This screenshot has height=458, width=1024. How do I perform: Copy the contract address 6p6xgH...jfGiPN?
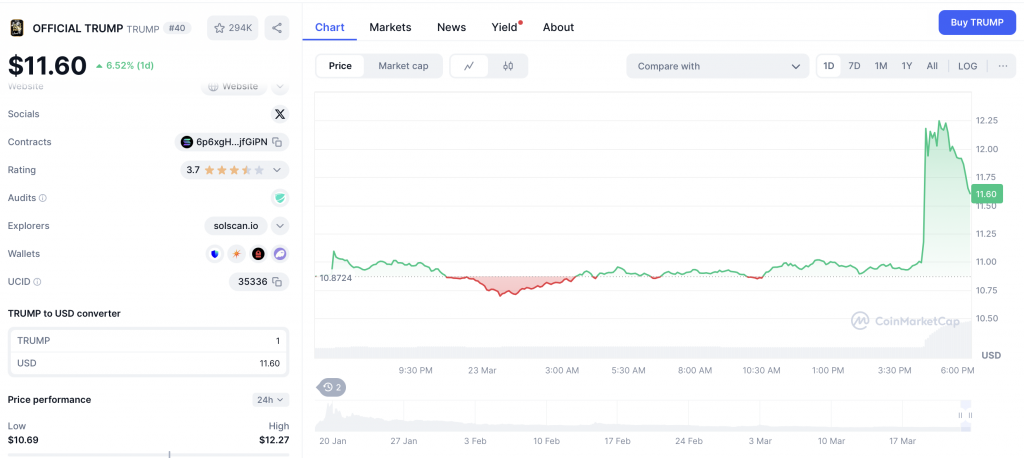click(x=277, y=142)
